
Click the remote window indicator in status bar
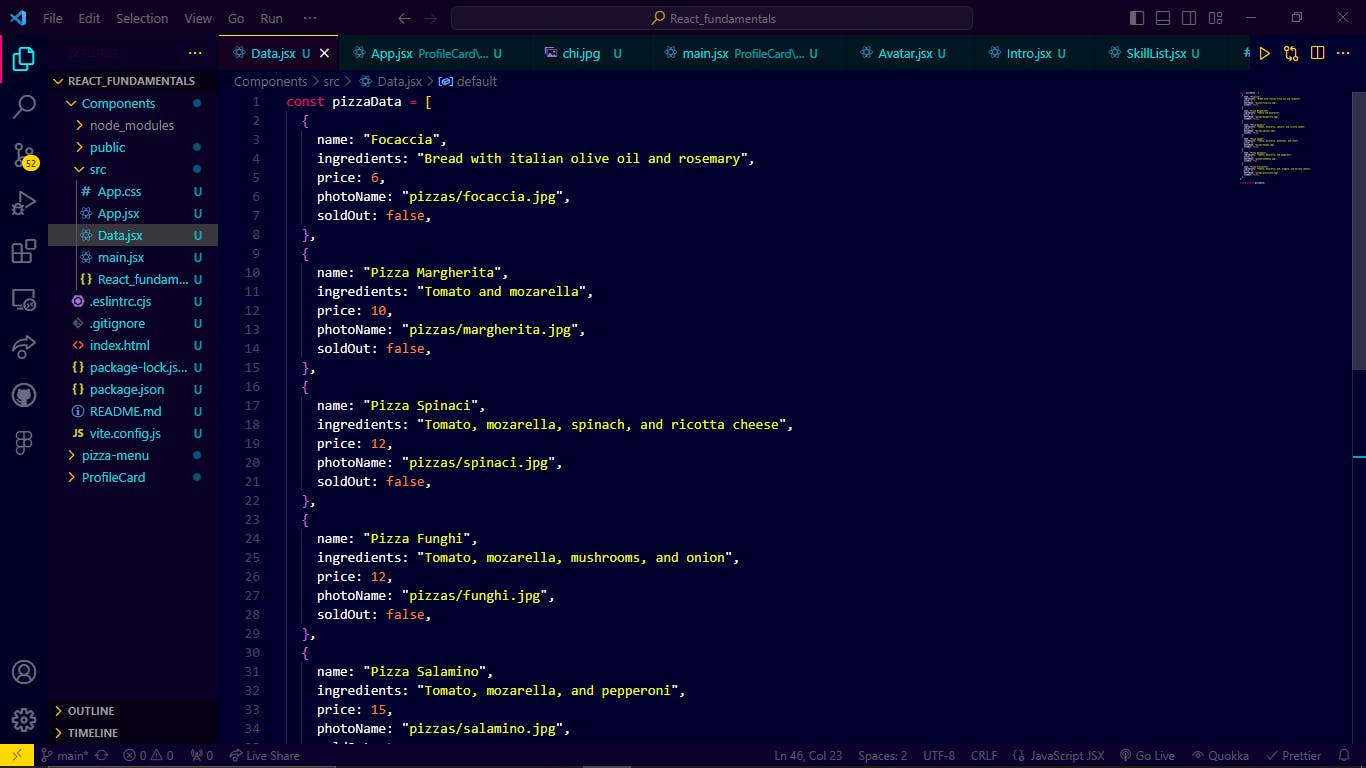click(x=17, y=756)
